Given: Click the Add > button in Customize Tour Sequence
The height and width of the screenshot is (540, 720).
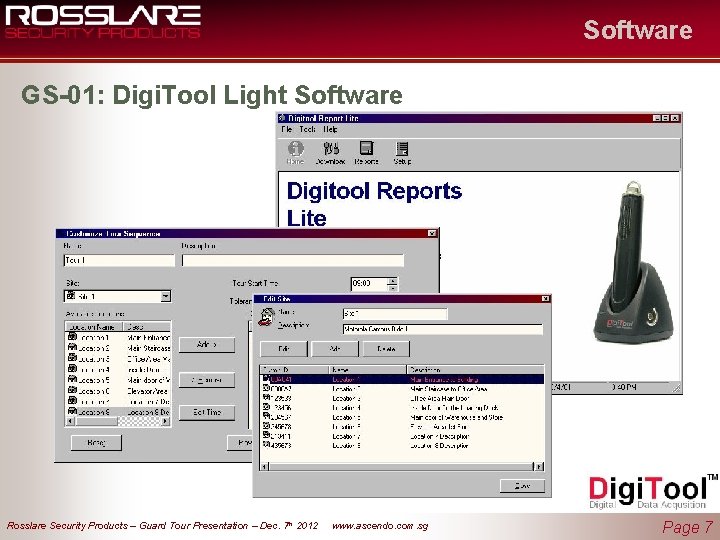Looking at the screenshot, I should [207, 345].
